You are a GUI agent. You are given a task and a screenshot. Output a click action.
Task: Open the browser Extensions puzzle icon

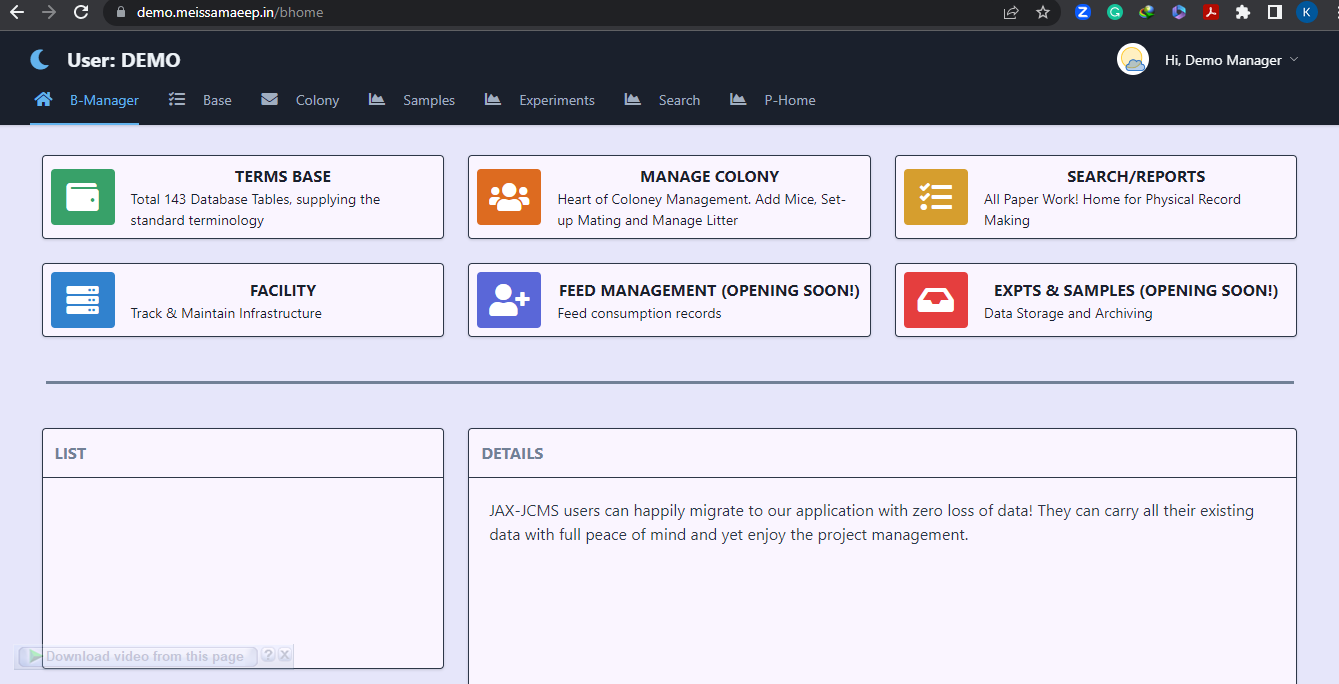click(1243, 13)
